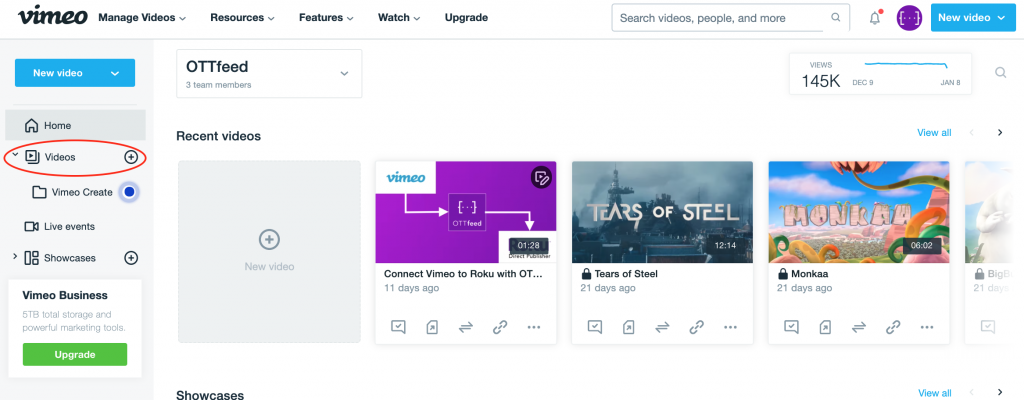Copy link icon under Tears of Steel
The width and height of the screenshot is (1024, 400).
(697, 326)
